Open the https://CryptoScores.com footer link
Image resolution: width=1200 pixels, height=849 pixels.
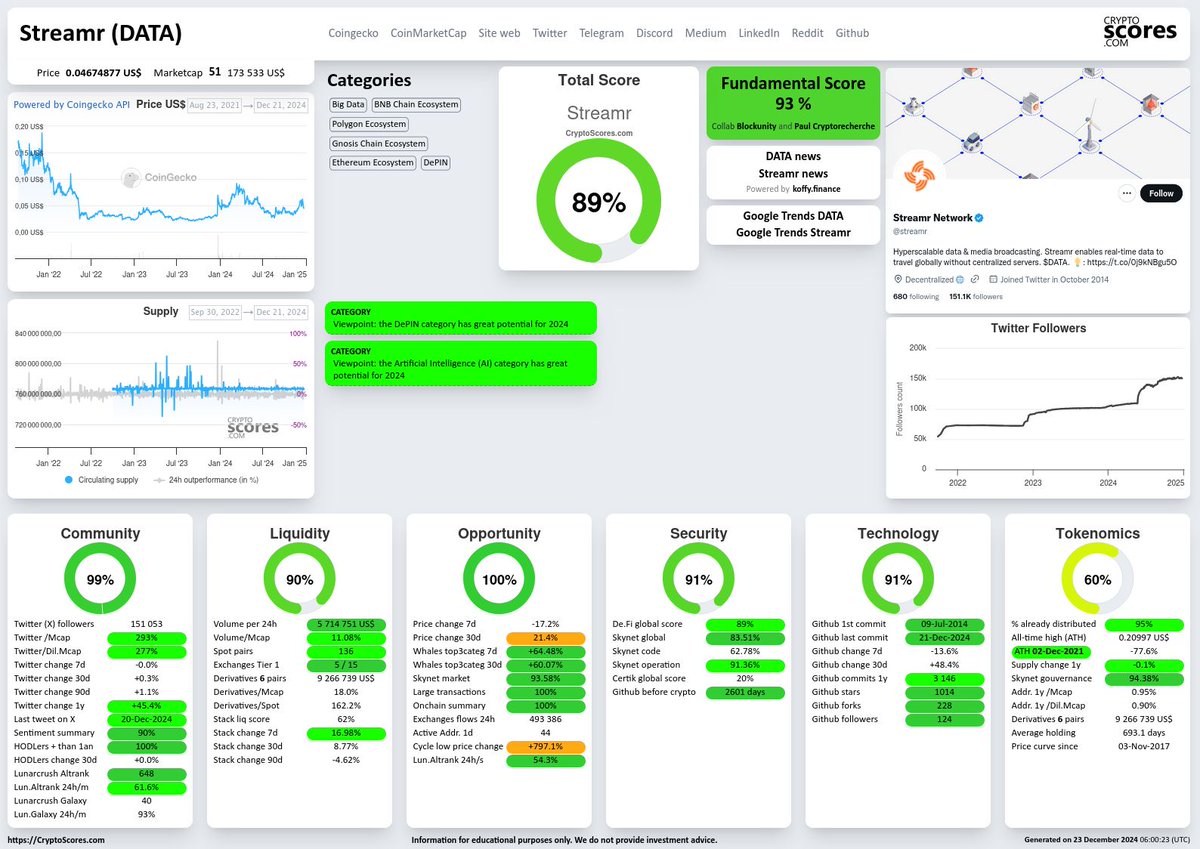pyautogui.click(x=56, y=840)
